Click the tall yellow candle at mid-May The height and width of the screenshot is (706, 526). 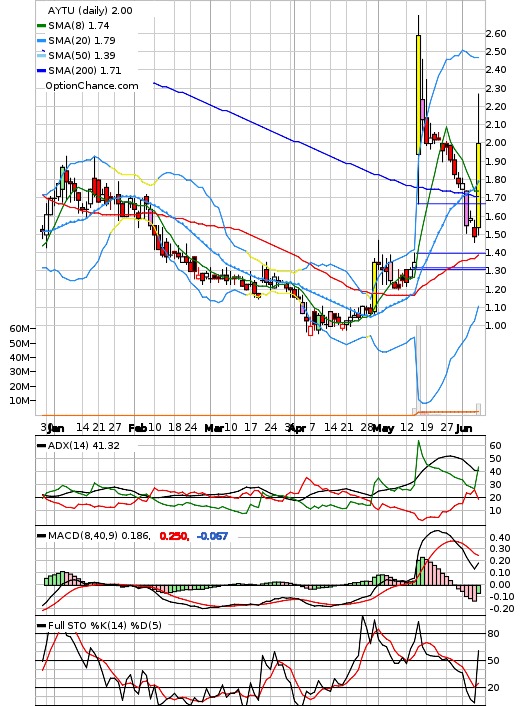point(418,95)
